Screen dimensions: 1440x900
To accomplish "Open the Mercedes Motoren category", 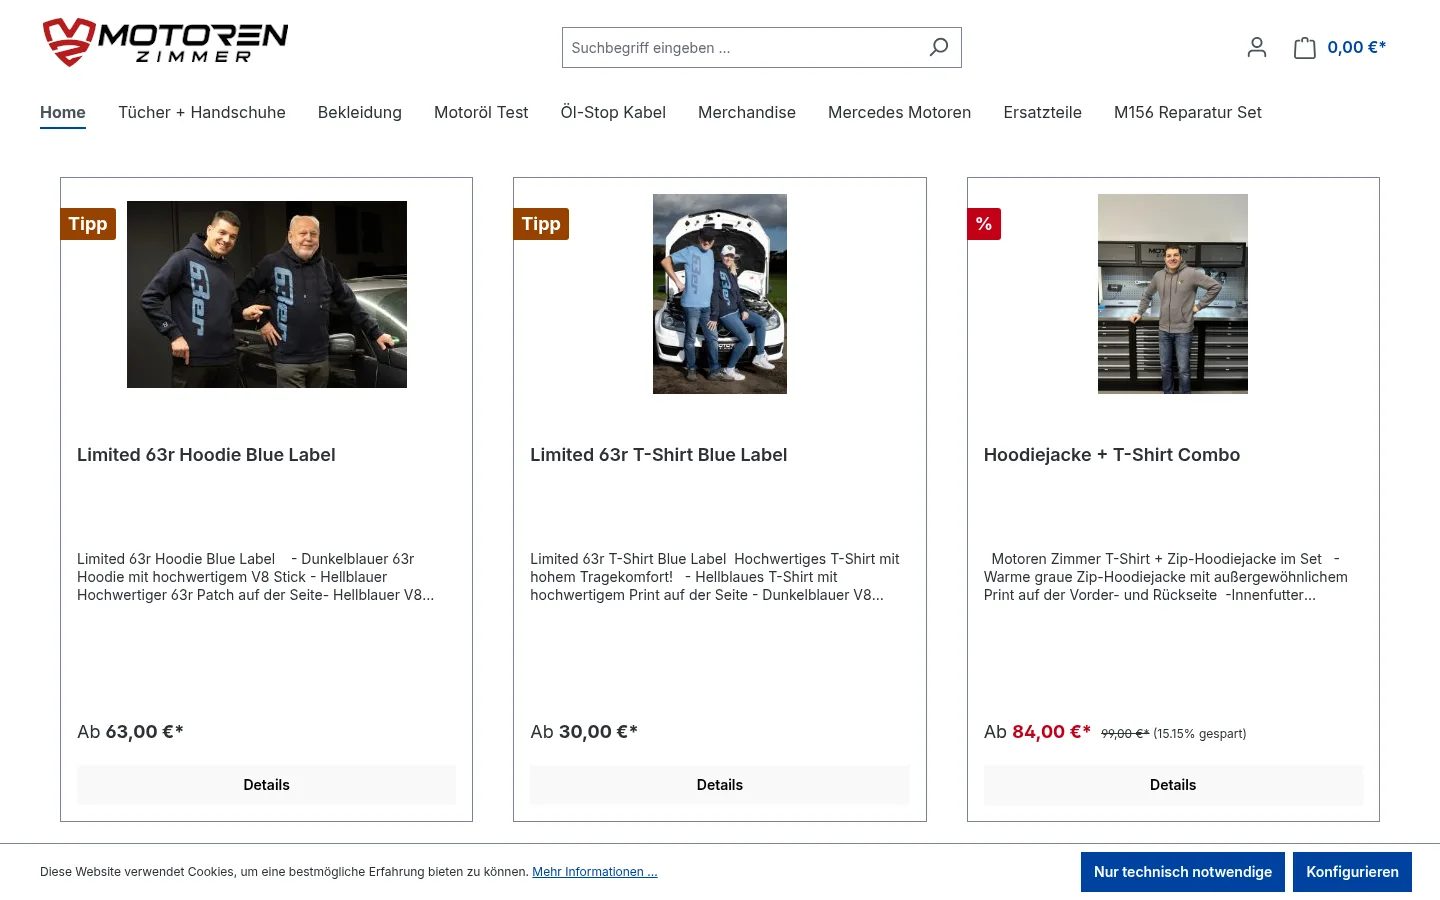I will pos(899,112).
